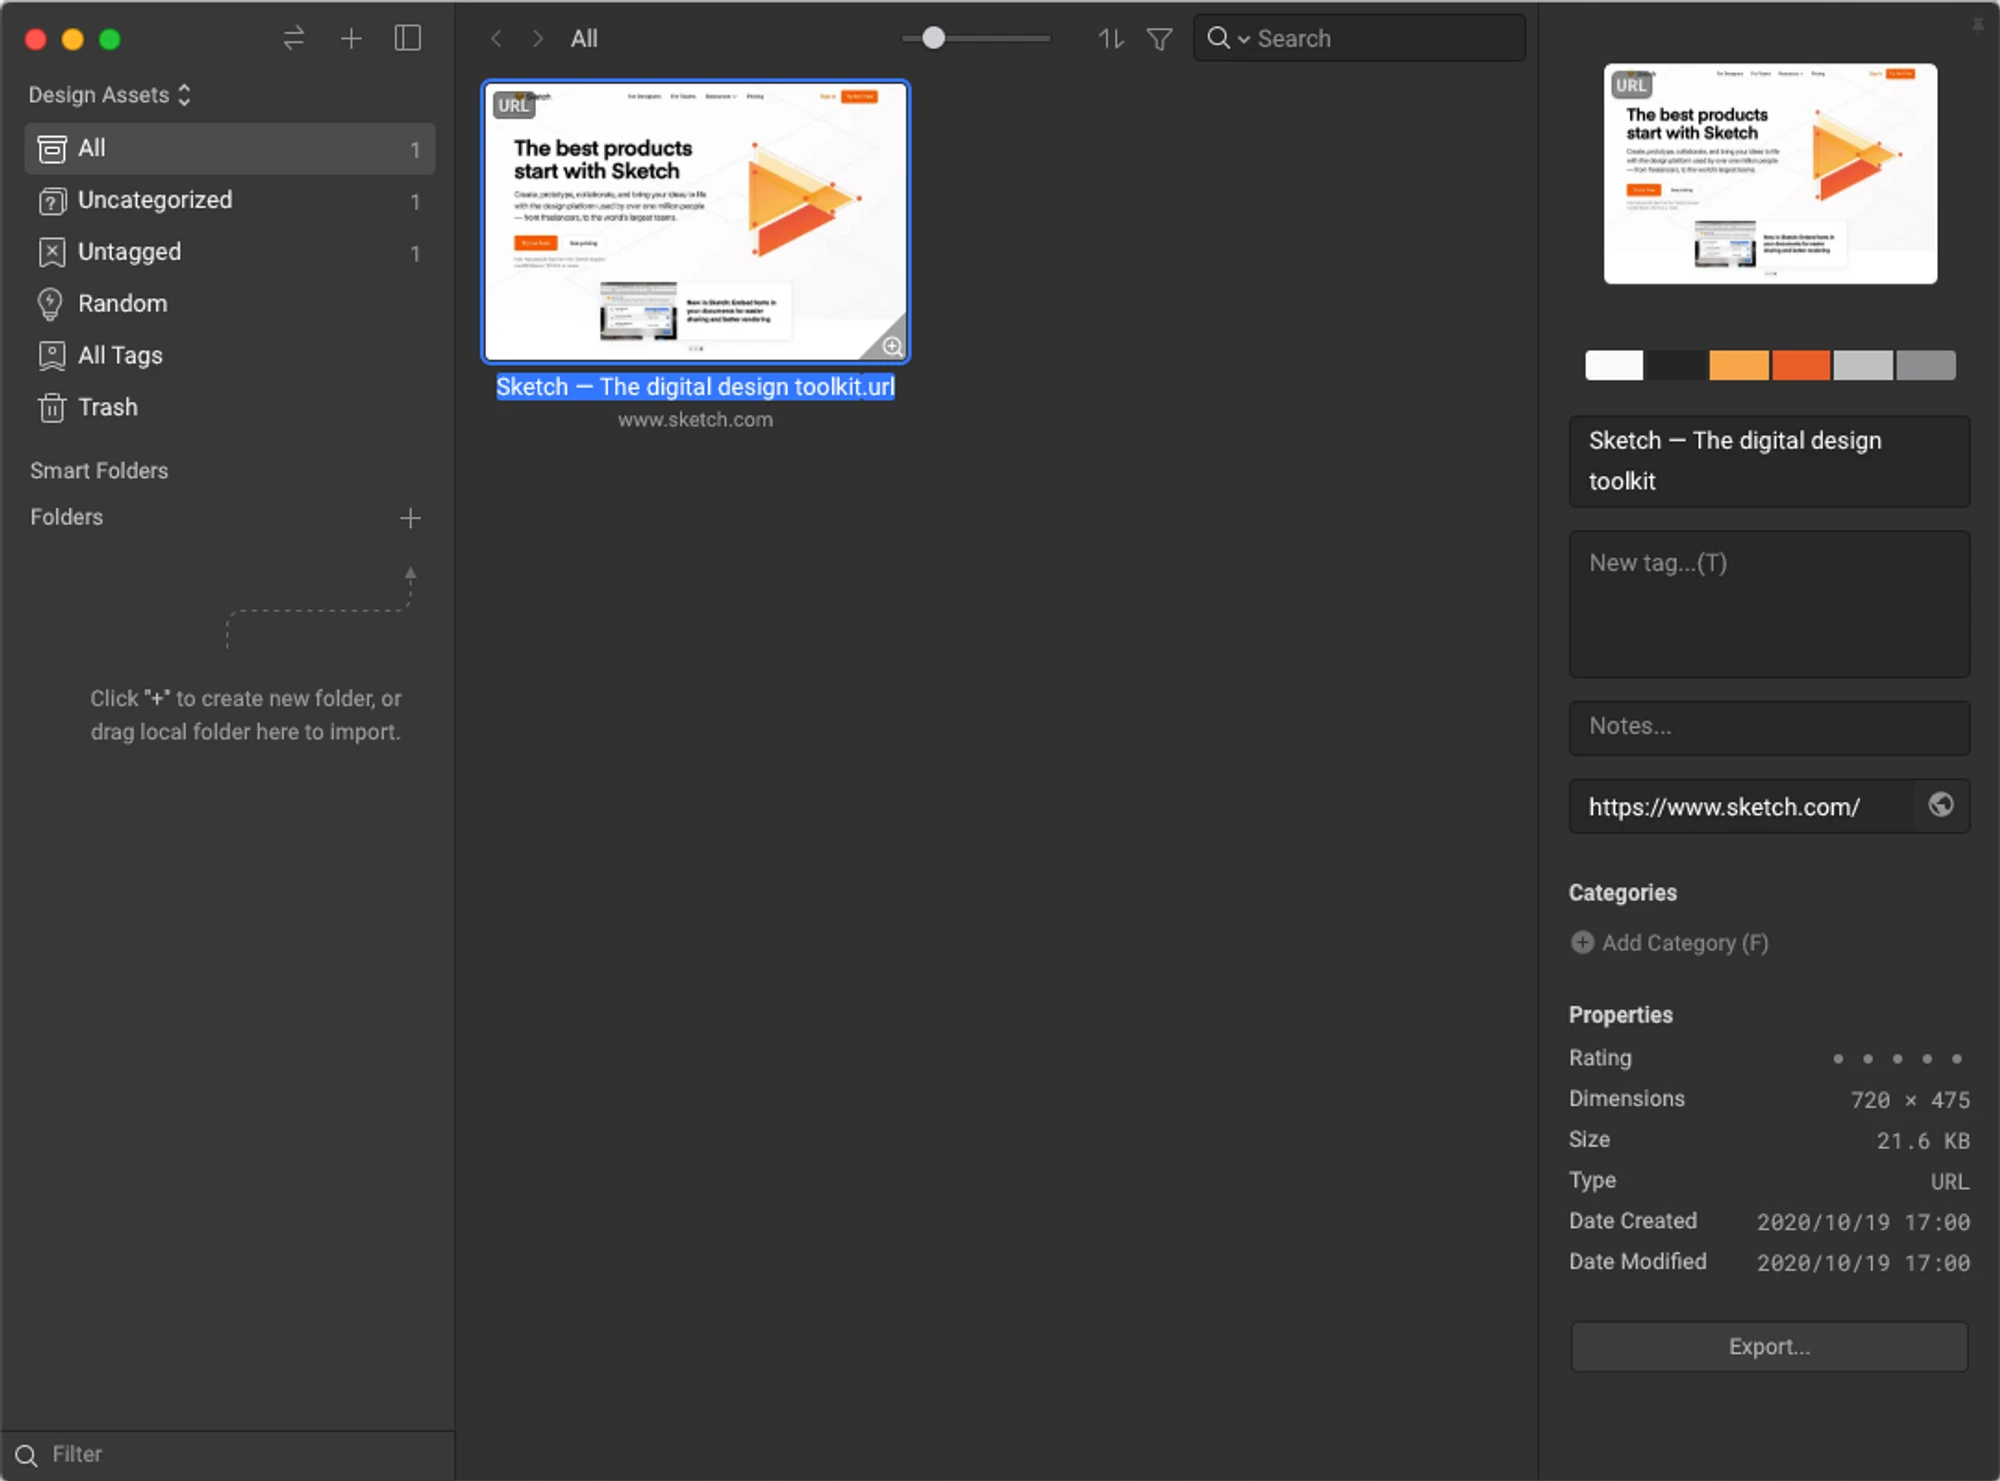
Task: Switch to the All view tab
Action: click(x=584, y=38)
